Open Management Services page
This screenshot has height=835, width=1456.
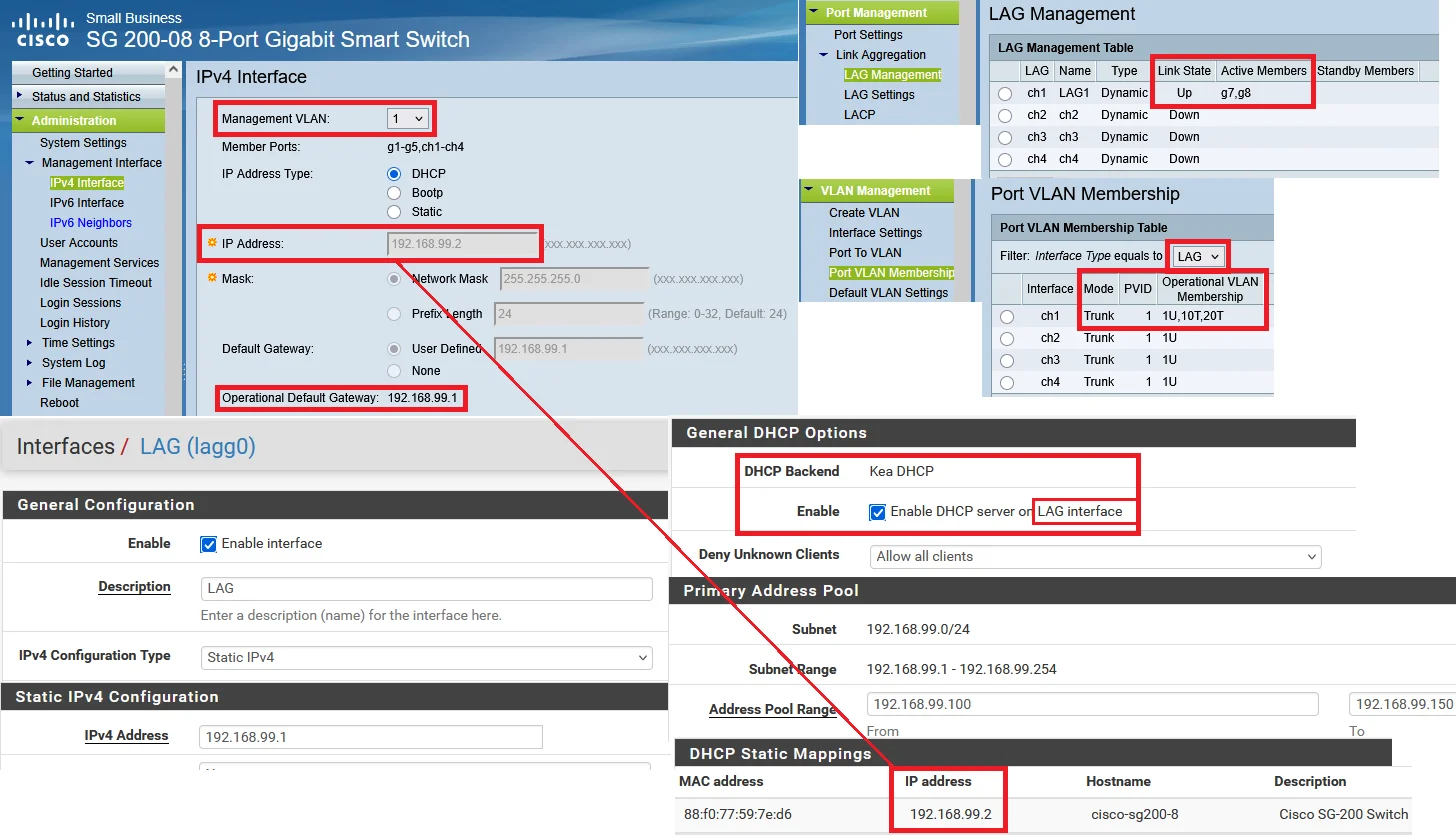pos(99,263)
